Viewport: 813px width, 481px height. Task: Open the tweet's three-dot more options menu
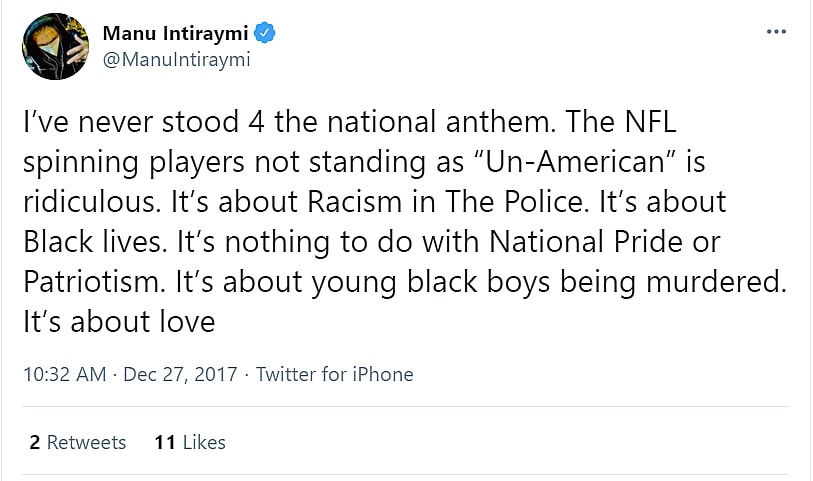(x=775, y=32)
